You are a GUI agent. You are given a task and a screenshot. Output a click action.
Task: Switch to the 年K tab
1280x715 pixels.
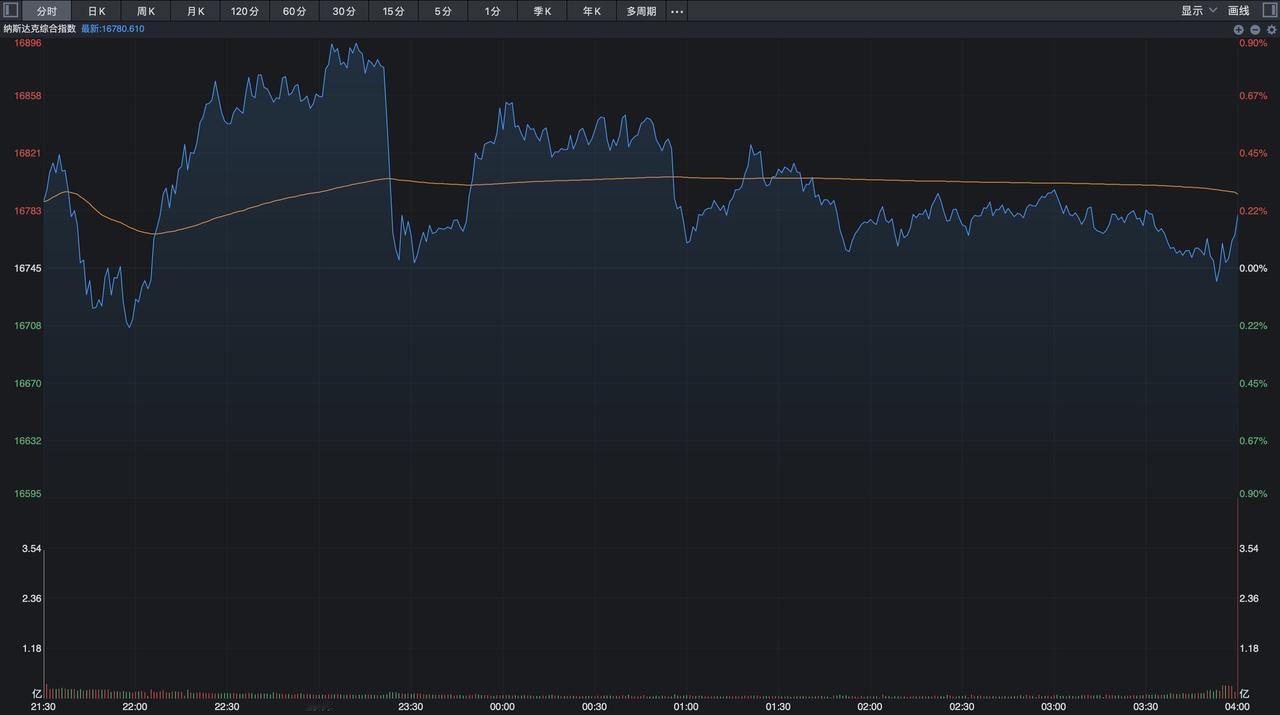point(592,11)
